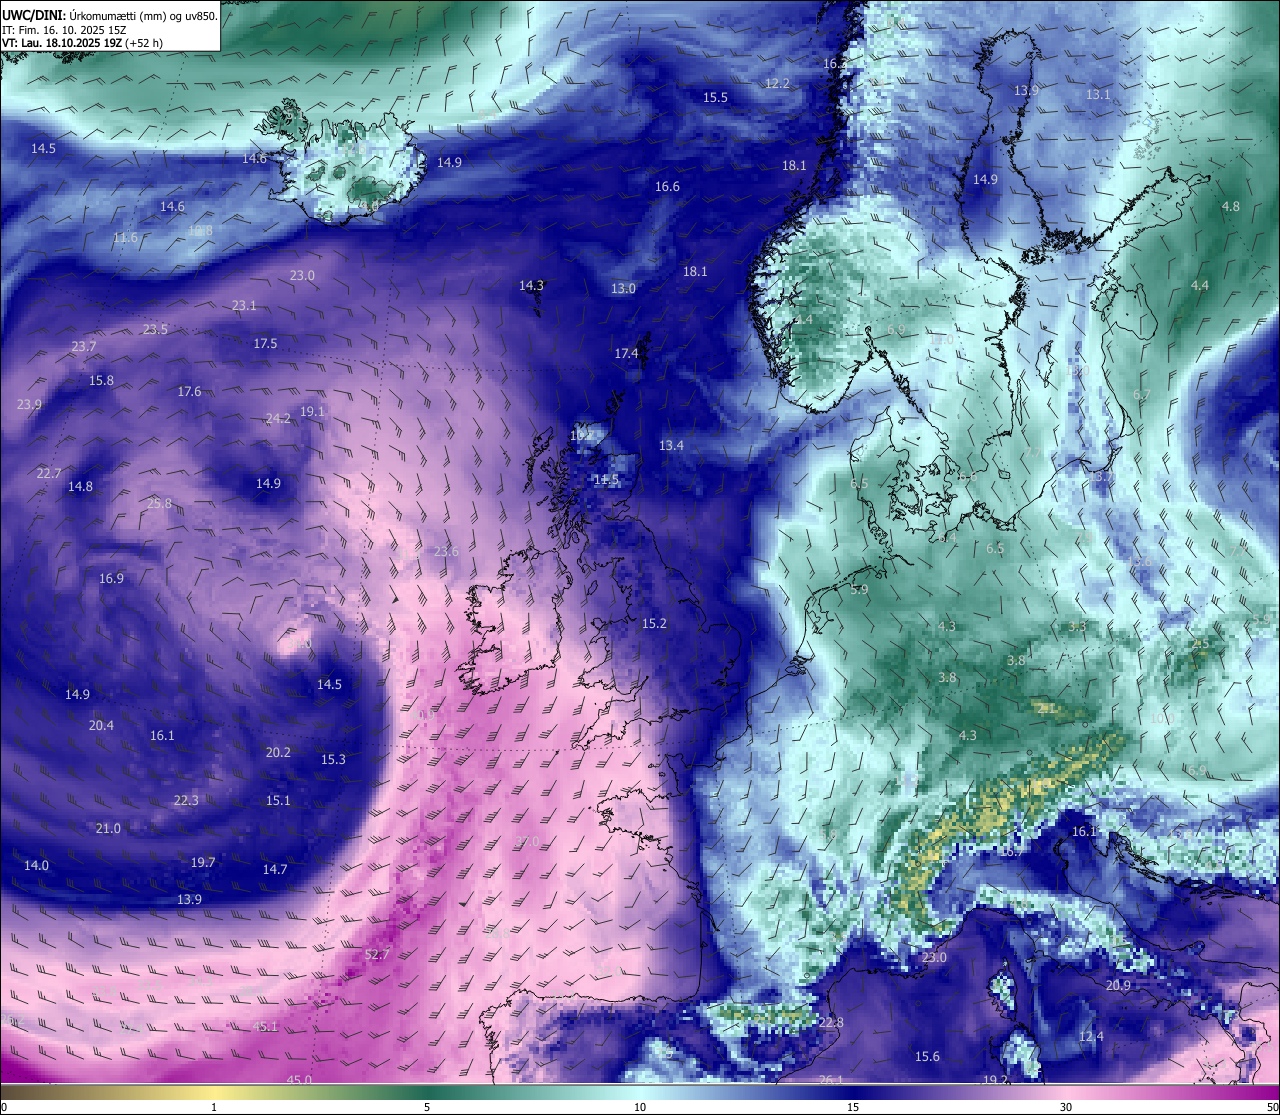This screenshot has width=1280, height=1115.
Task: Click the 15.2 value over England
Action: pyautogui.click(x=654, y=624)
